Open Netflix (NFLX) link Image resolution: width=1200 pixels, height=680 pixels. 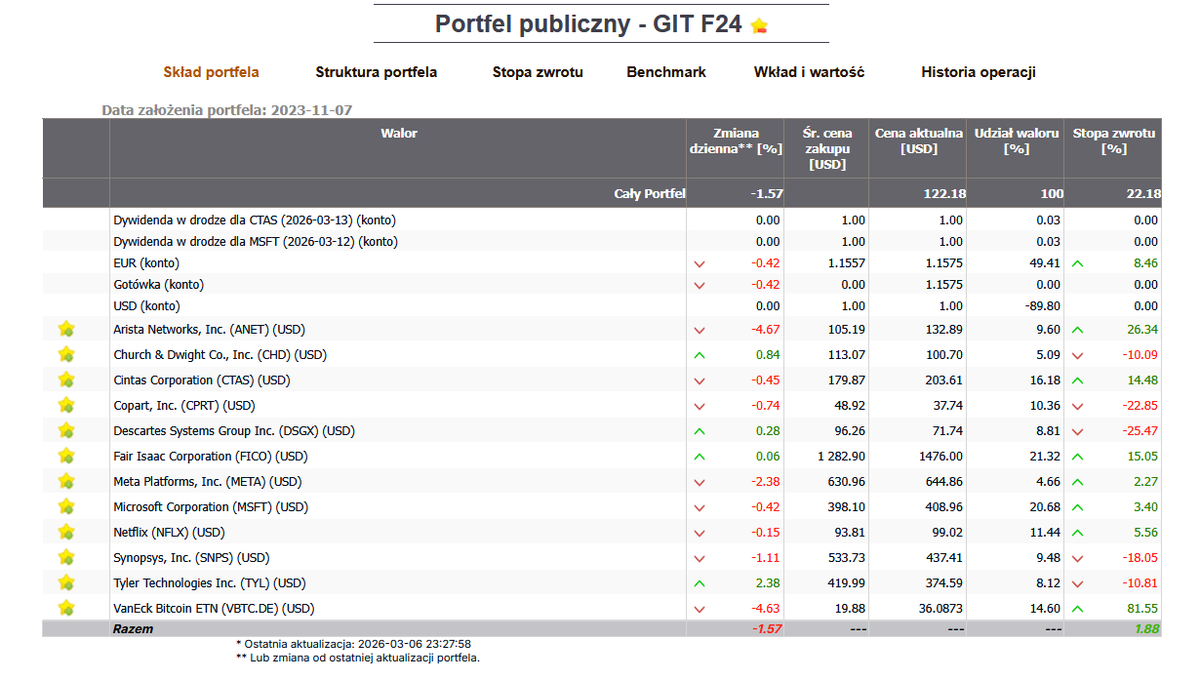pos(169,532)
